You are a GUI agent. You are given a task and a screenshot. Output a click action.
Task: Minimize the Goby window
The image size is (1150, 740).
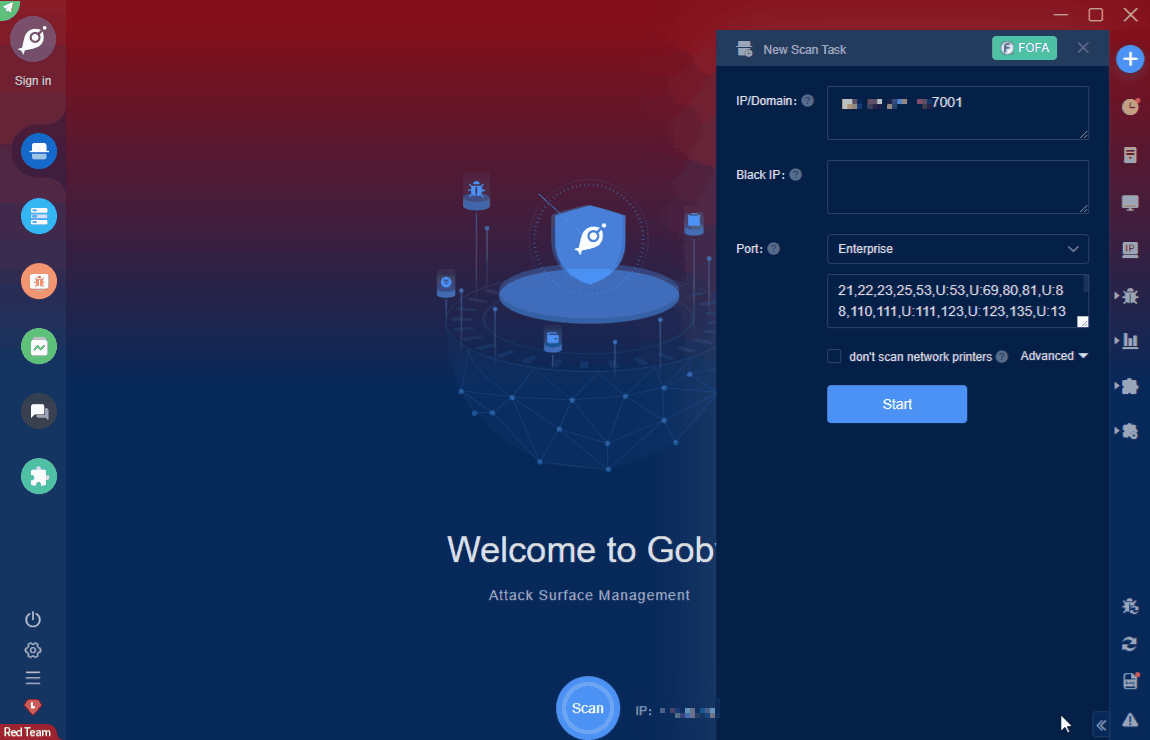(1061, 14)
